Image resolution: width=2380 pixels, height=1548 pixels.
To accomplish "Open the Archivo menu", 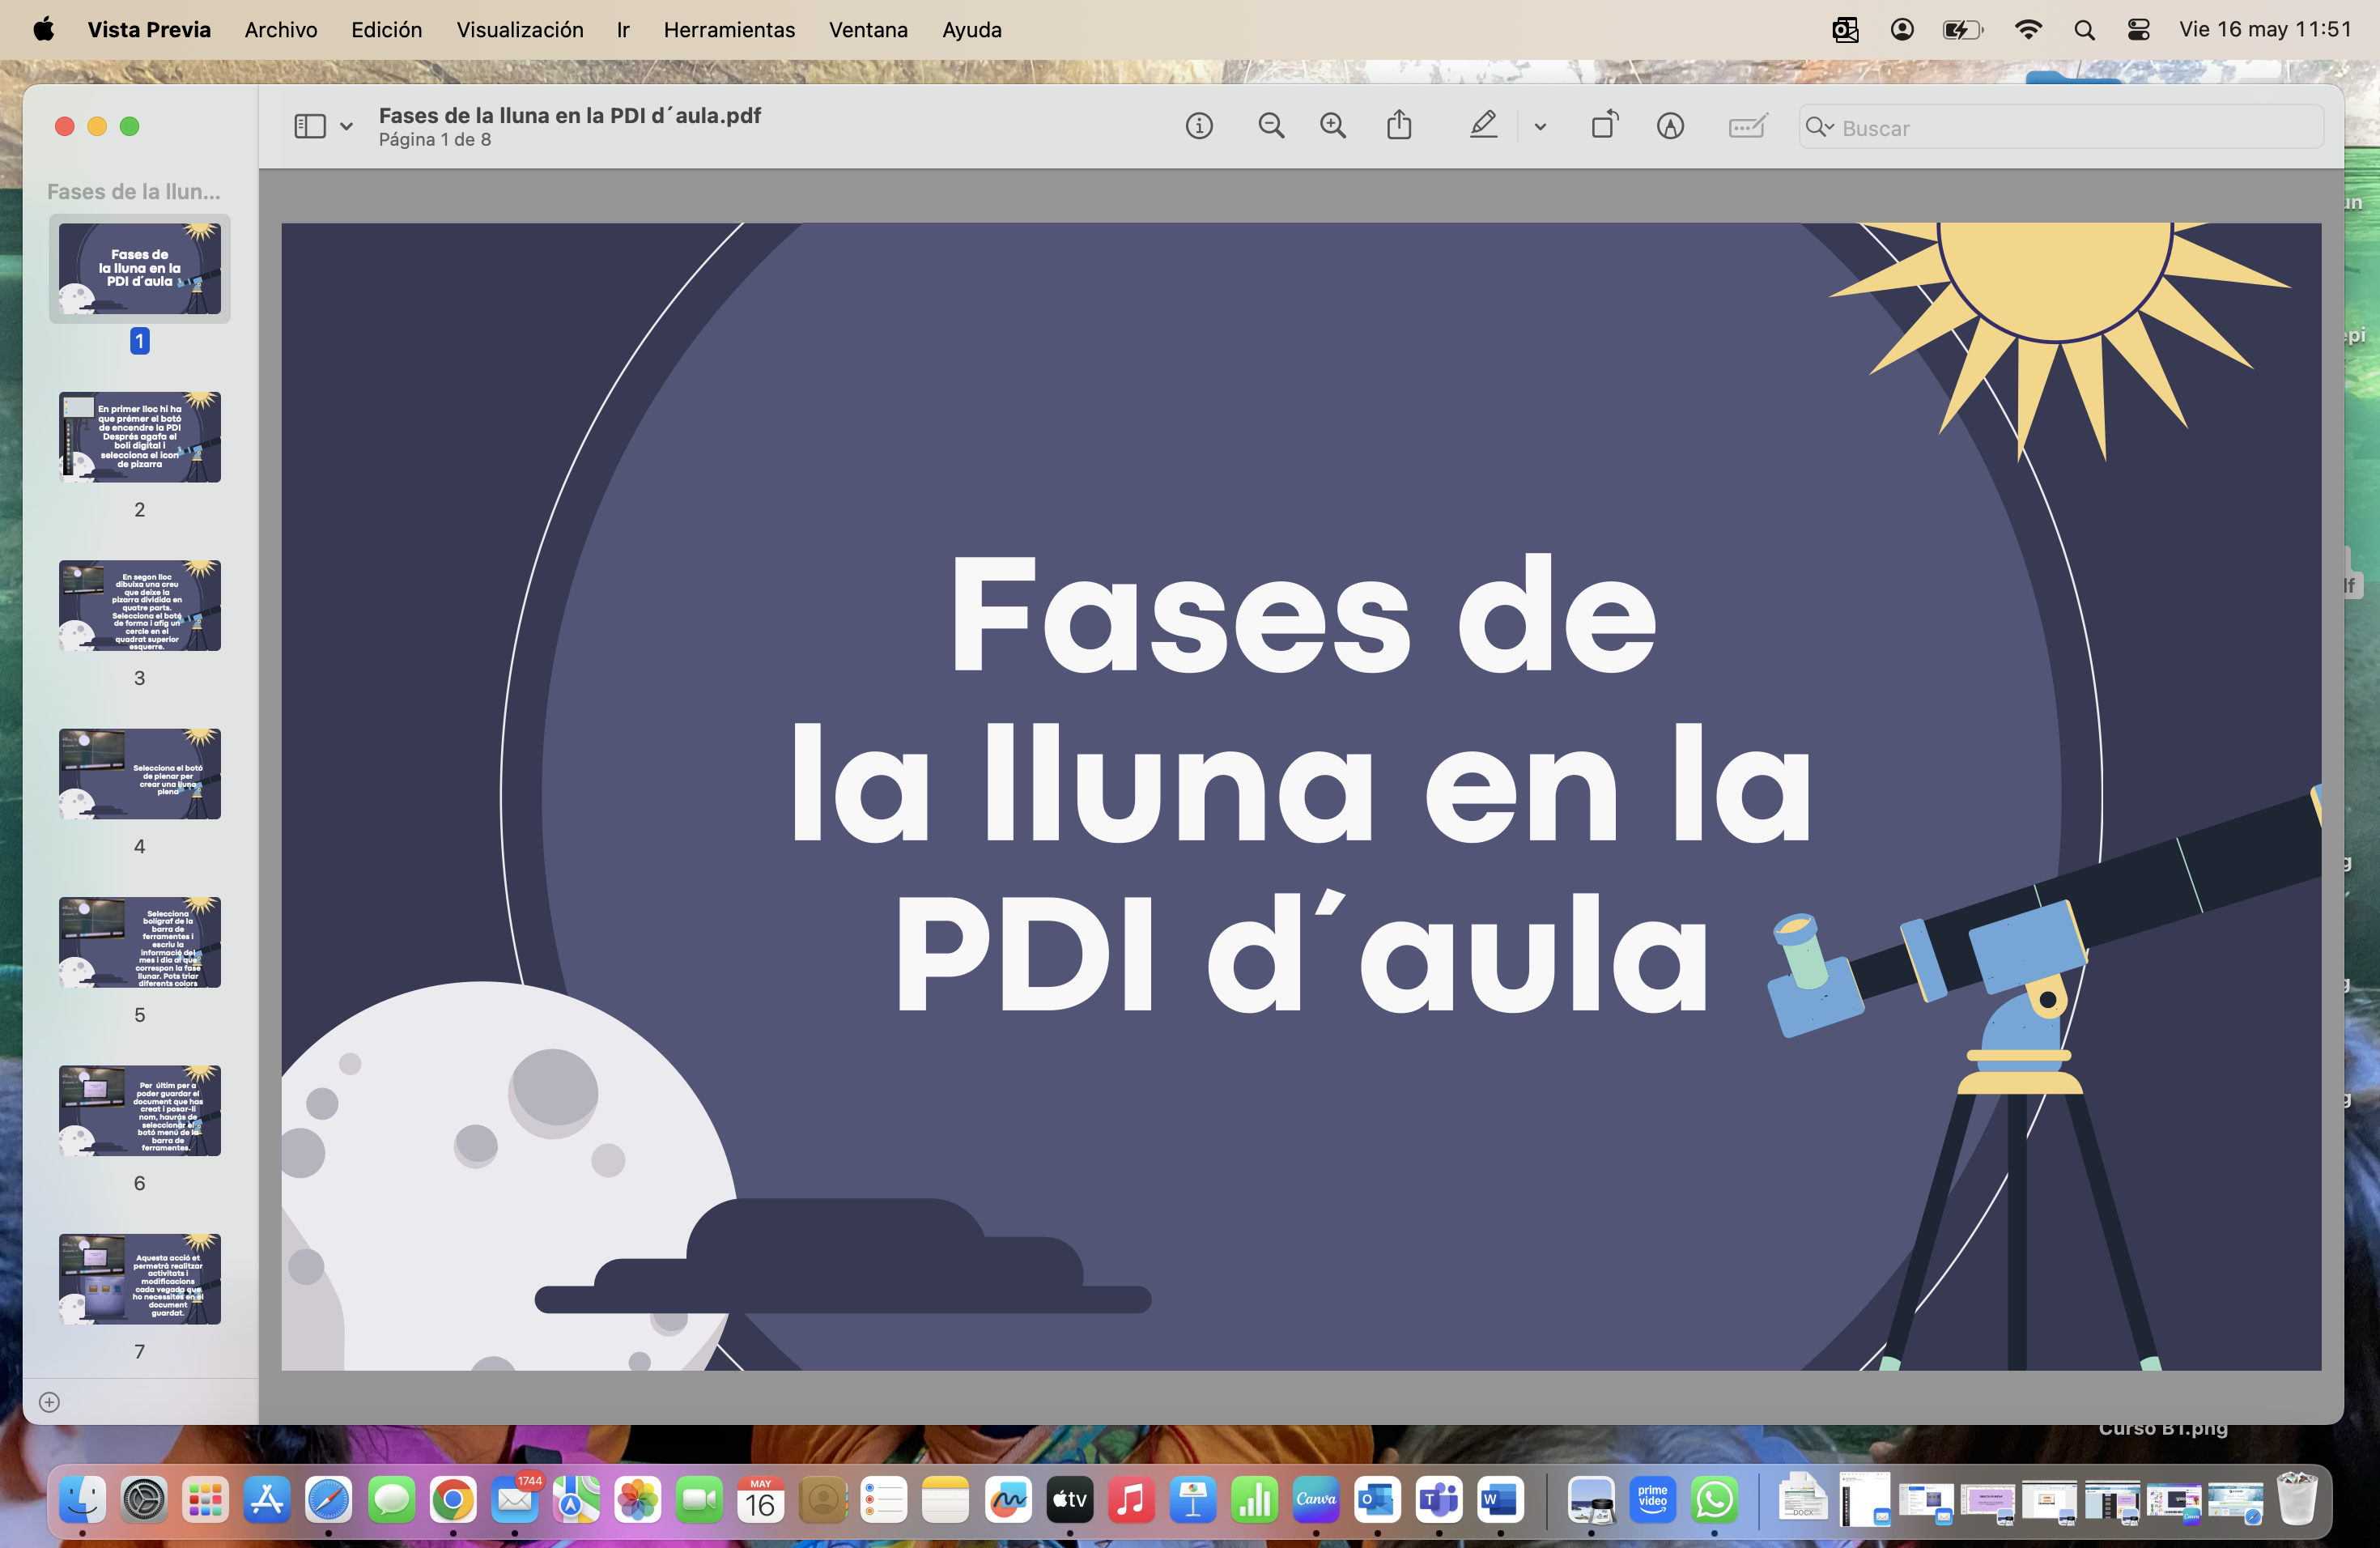I will (x=281, y=30).
